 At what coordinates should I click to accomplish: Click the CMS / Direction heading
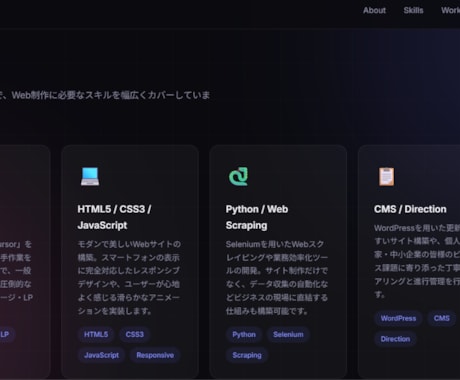coord(410,209)
